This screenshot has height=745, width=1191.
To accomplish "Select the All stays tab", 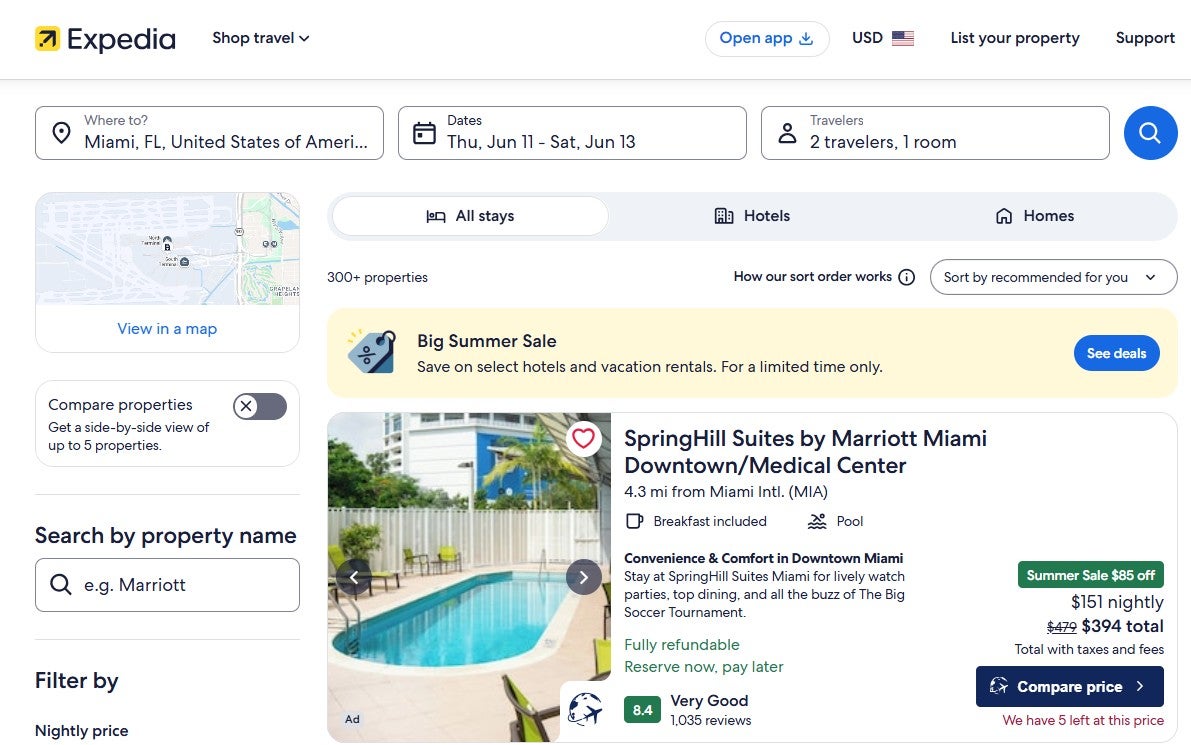I will point(470,216).
